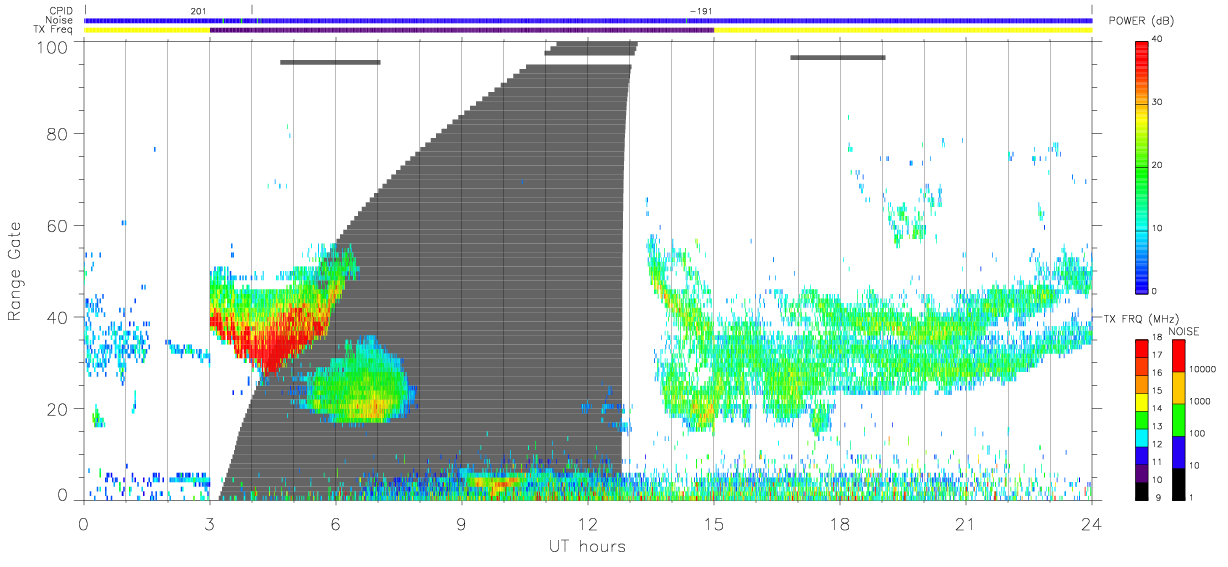Click the NOISE legend title
Screen dimensions: 1228x567
tap(1186, 330)
